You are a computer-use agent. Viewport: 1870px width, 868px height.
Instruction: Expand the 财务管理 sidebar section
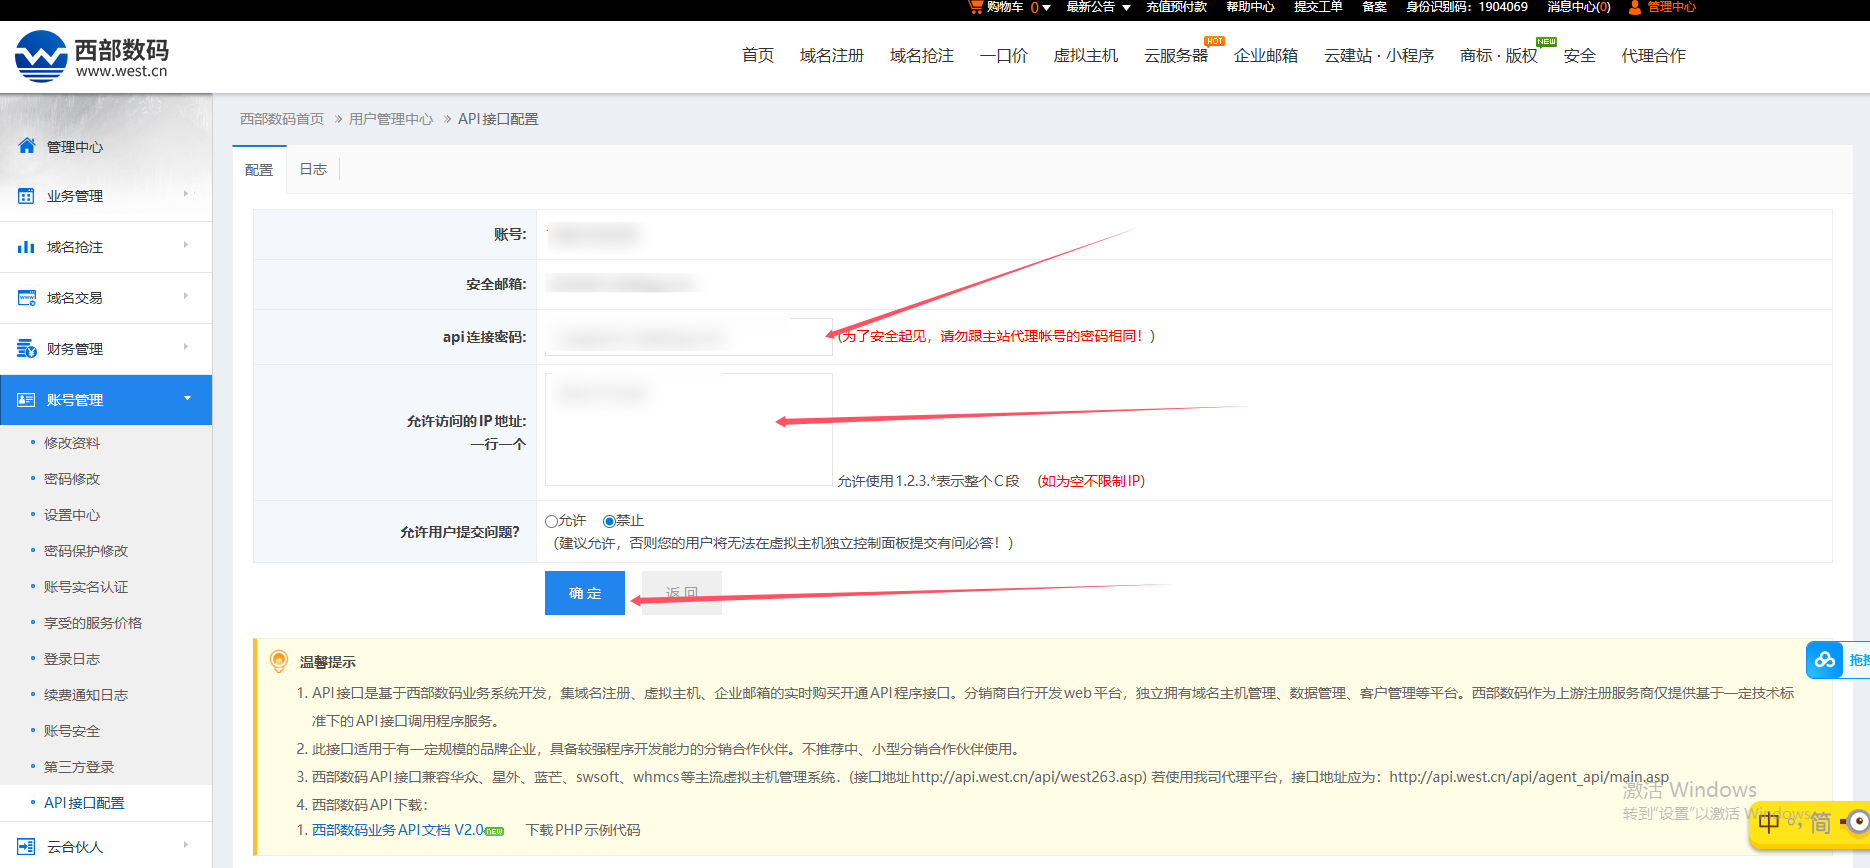186,347
